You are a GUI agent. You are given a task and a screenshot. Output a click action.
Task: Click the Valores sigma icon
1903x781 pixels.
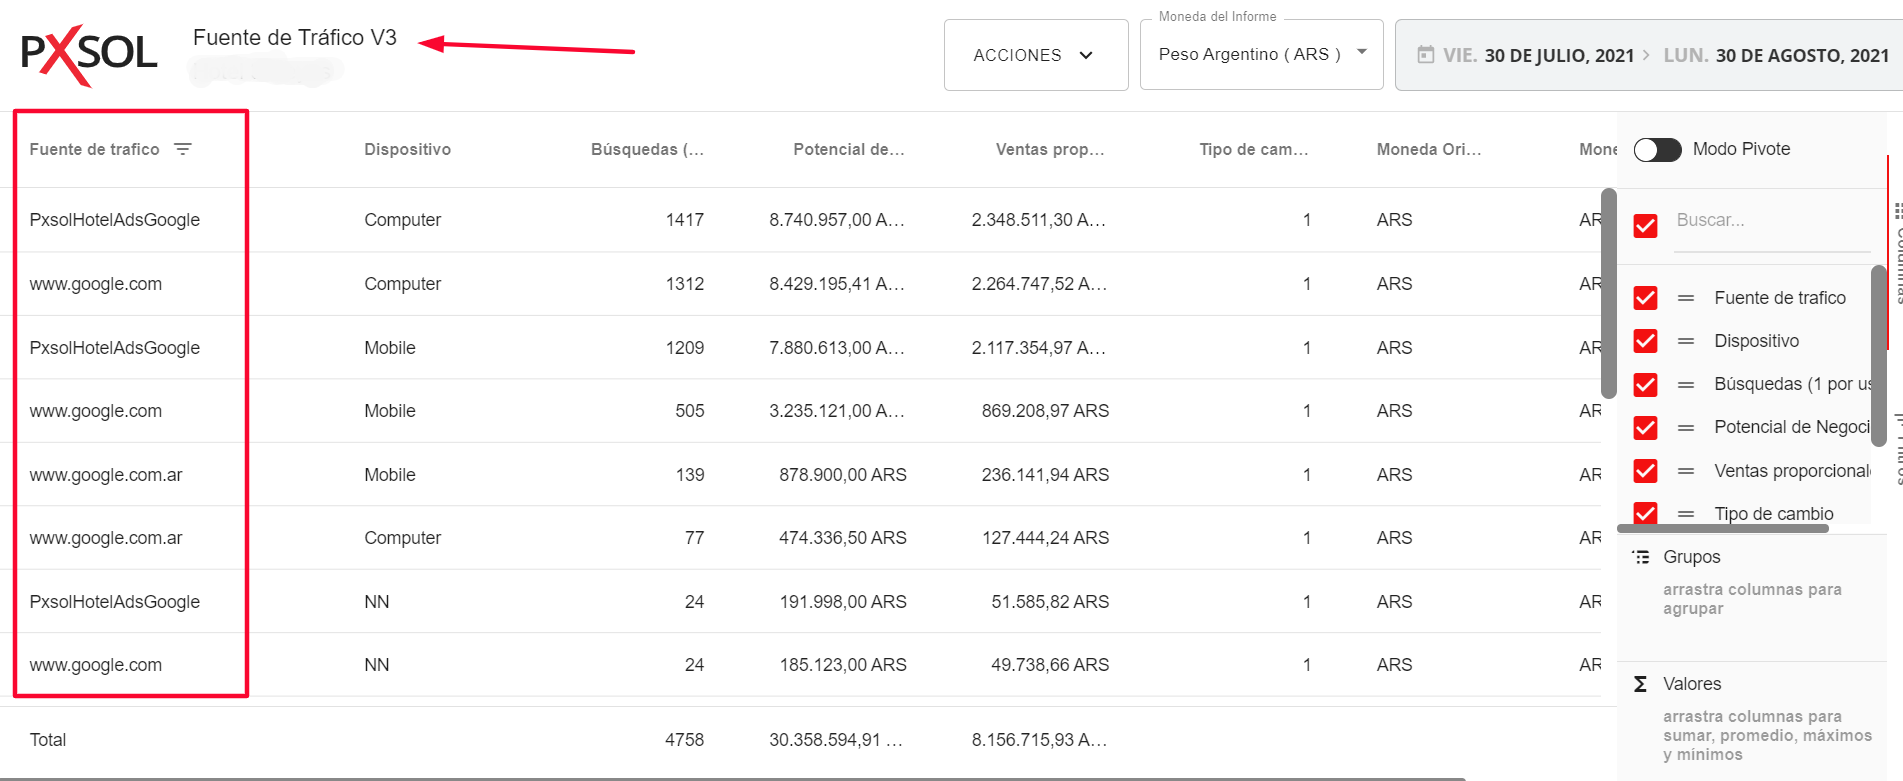coord(1640,684)
